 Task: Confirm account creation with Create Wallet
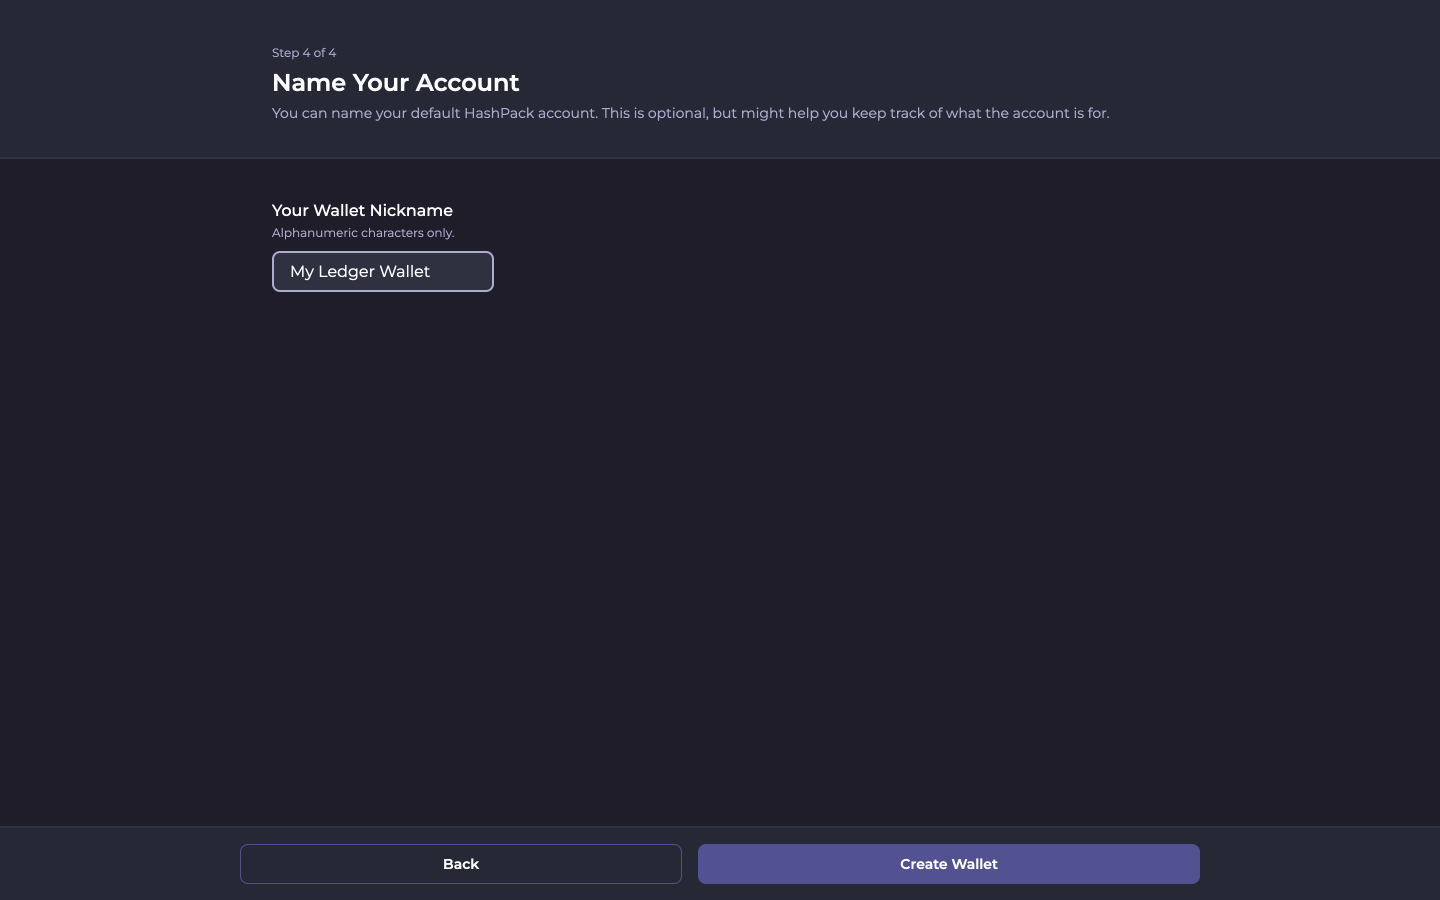pyautogui.click(x=948, y=864)
